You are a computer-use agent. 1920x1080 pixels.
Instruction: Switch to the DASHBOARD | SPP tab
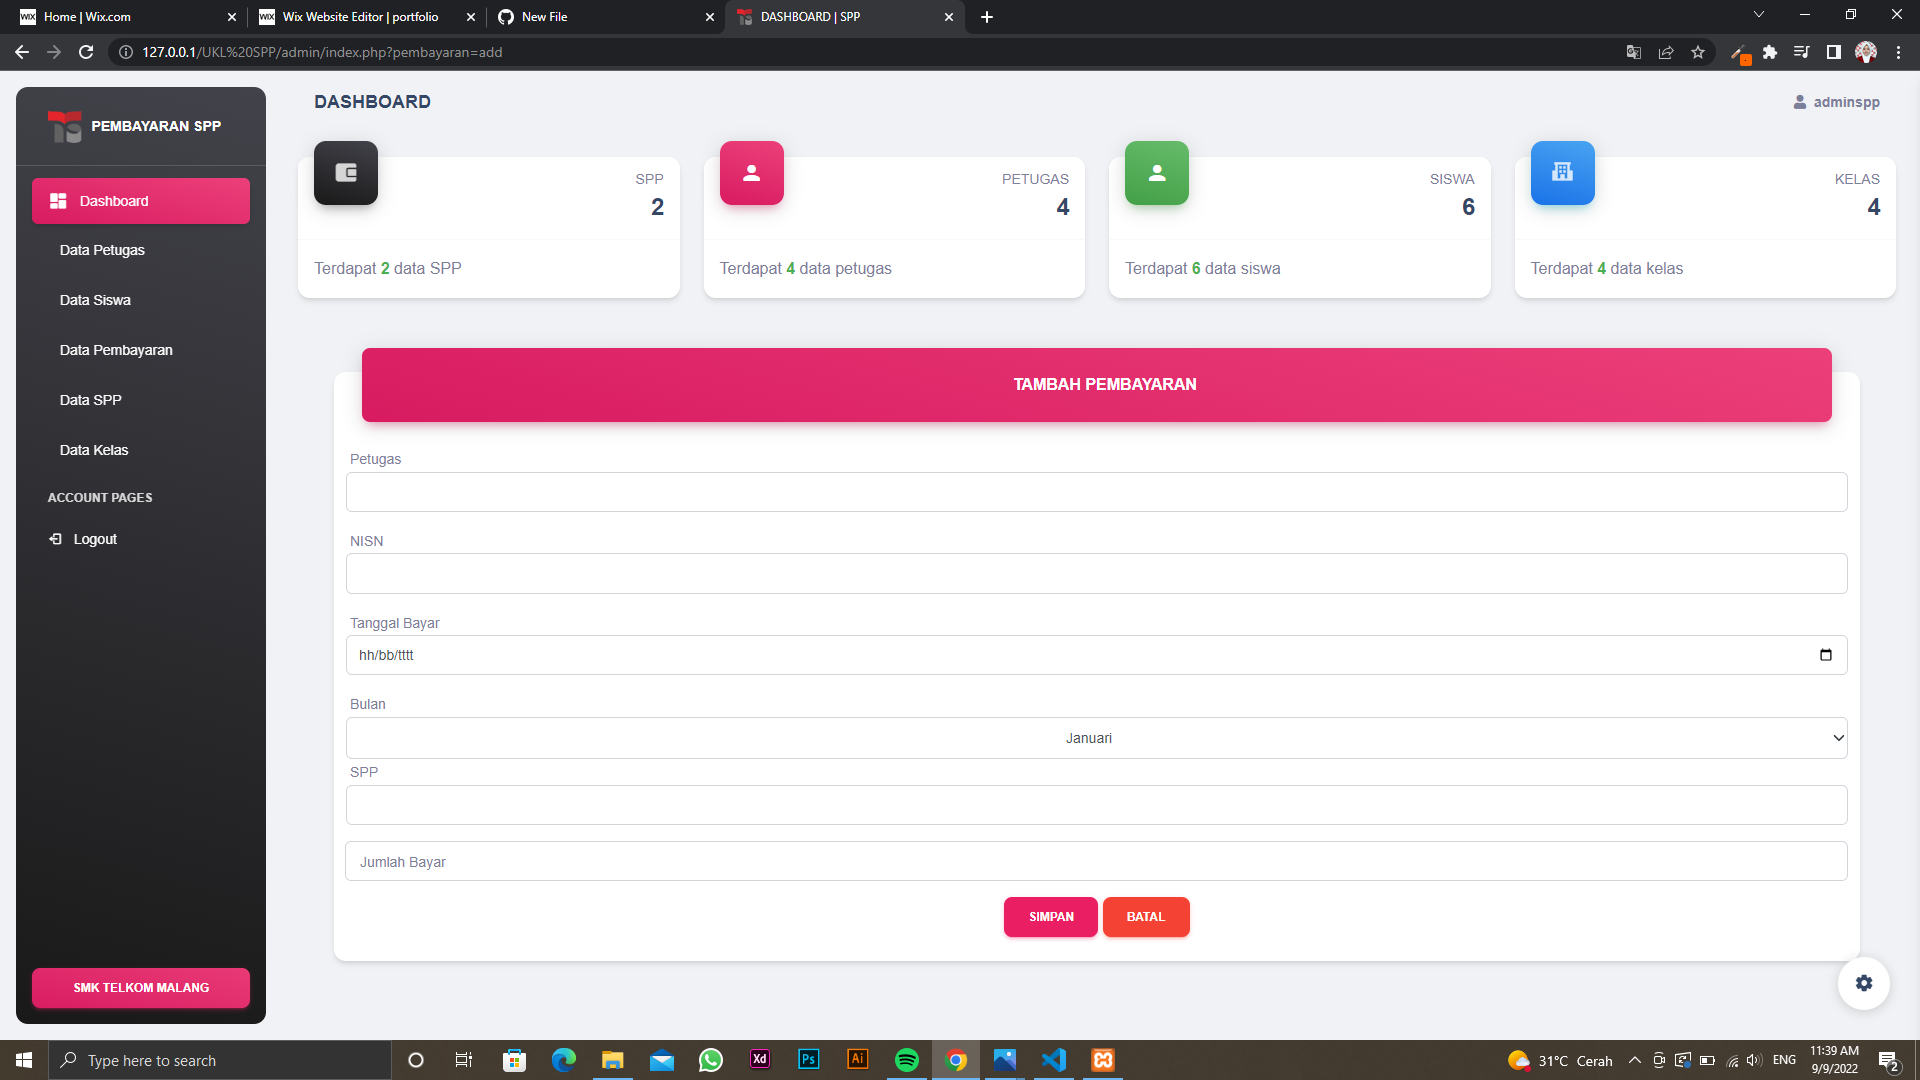840,17
